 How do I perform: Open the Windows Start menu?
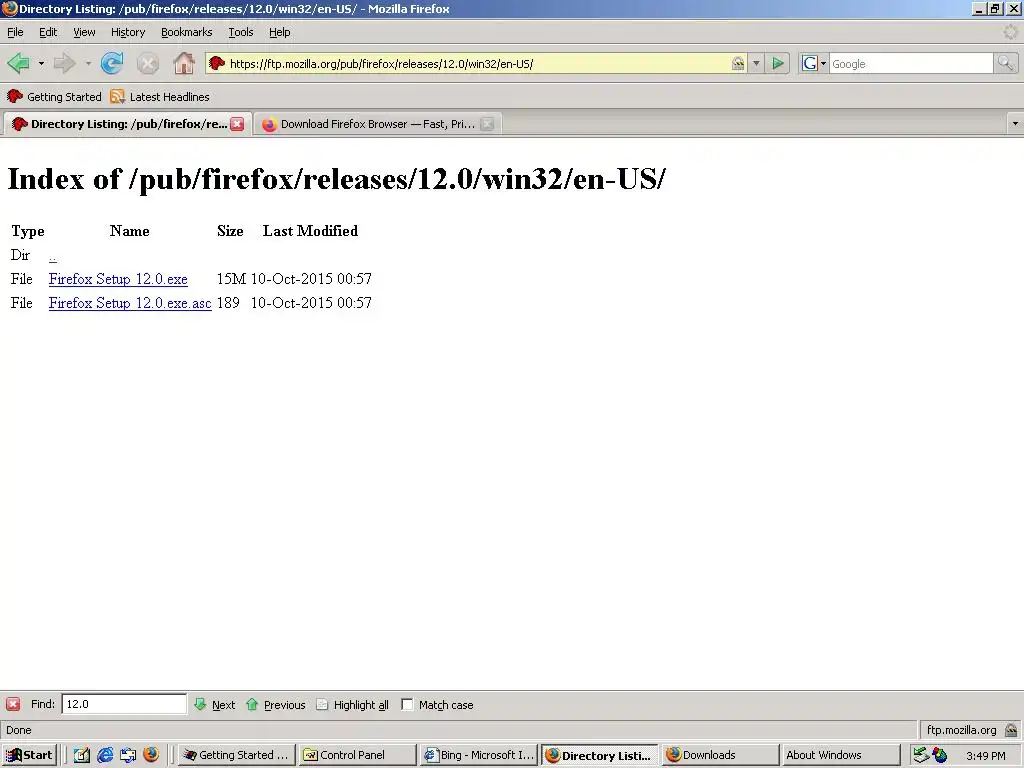[x=29, y=755]
